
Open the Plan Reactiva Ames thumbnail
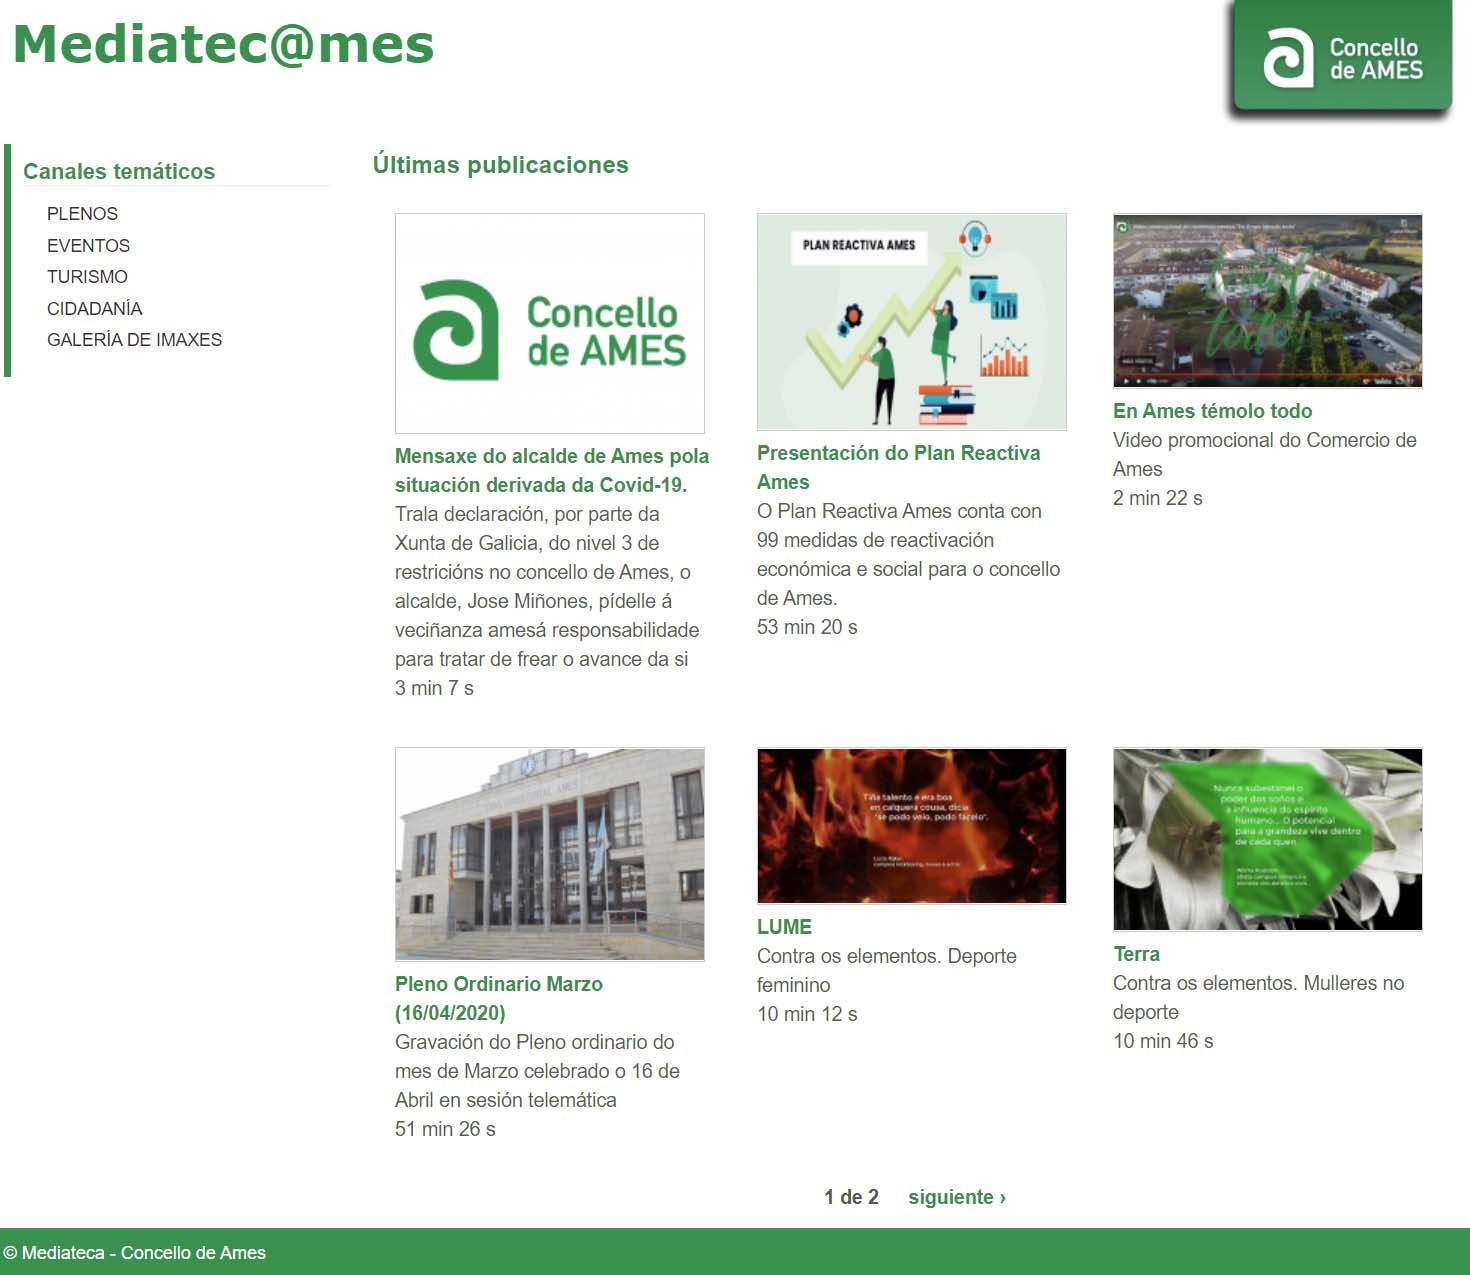pyautogui.click(x=912, y=322)
